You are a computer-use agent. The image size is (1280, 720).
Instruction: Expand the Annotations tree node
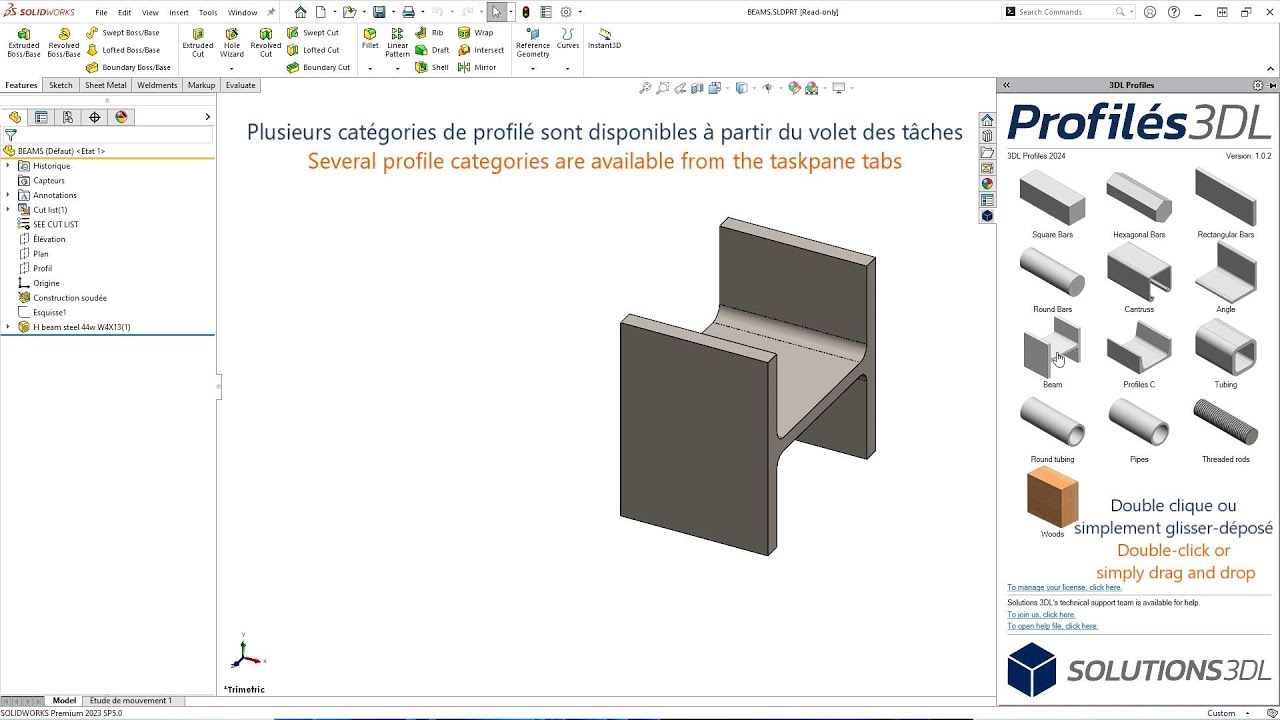click(x=8, y=195)
